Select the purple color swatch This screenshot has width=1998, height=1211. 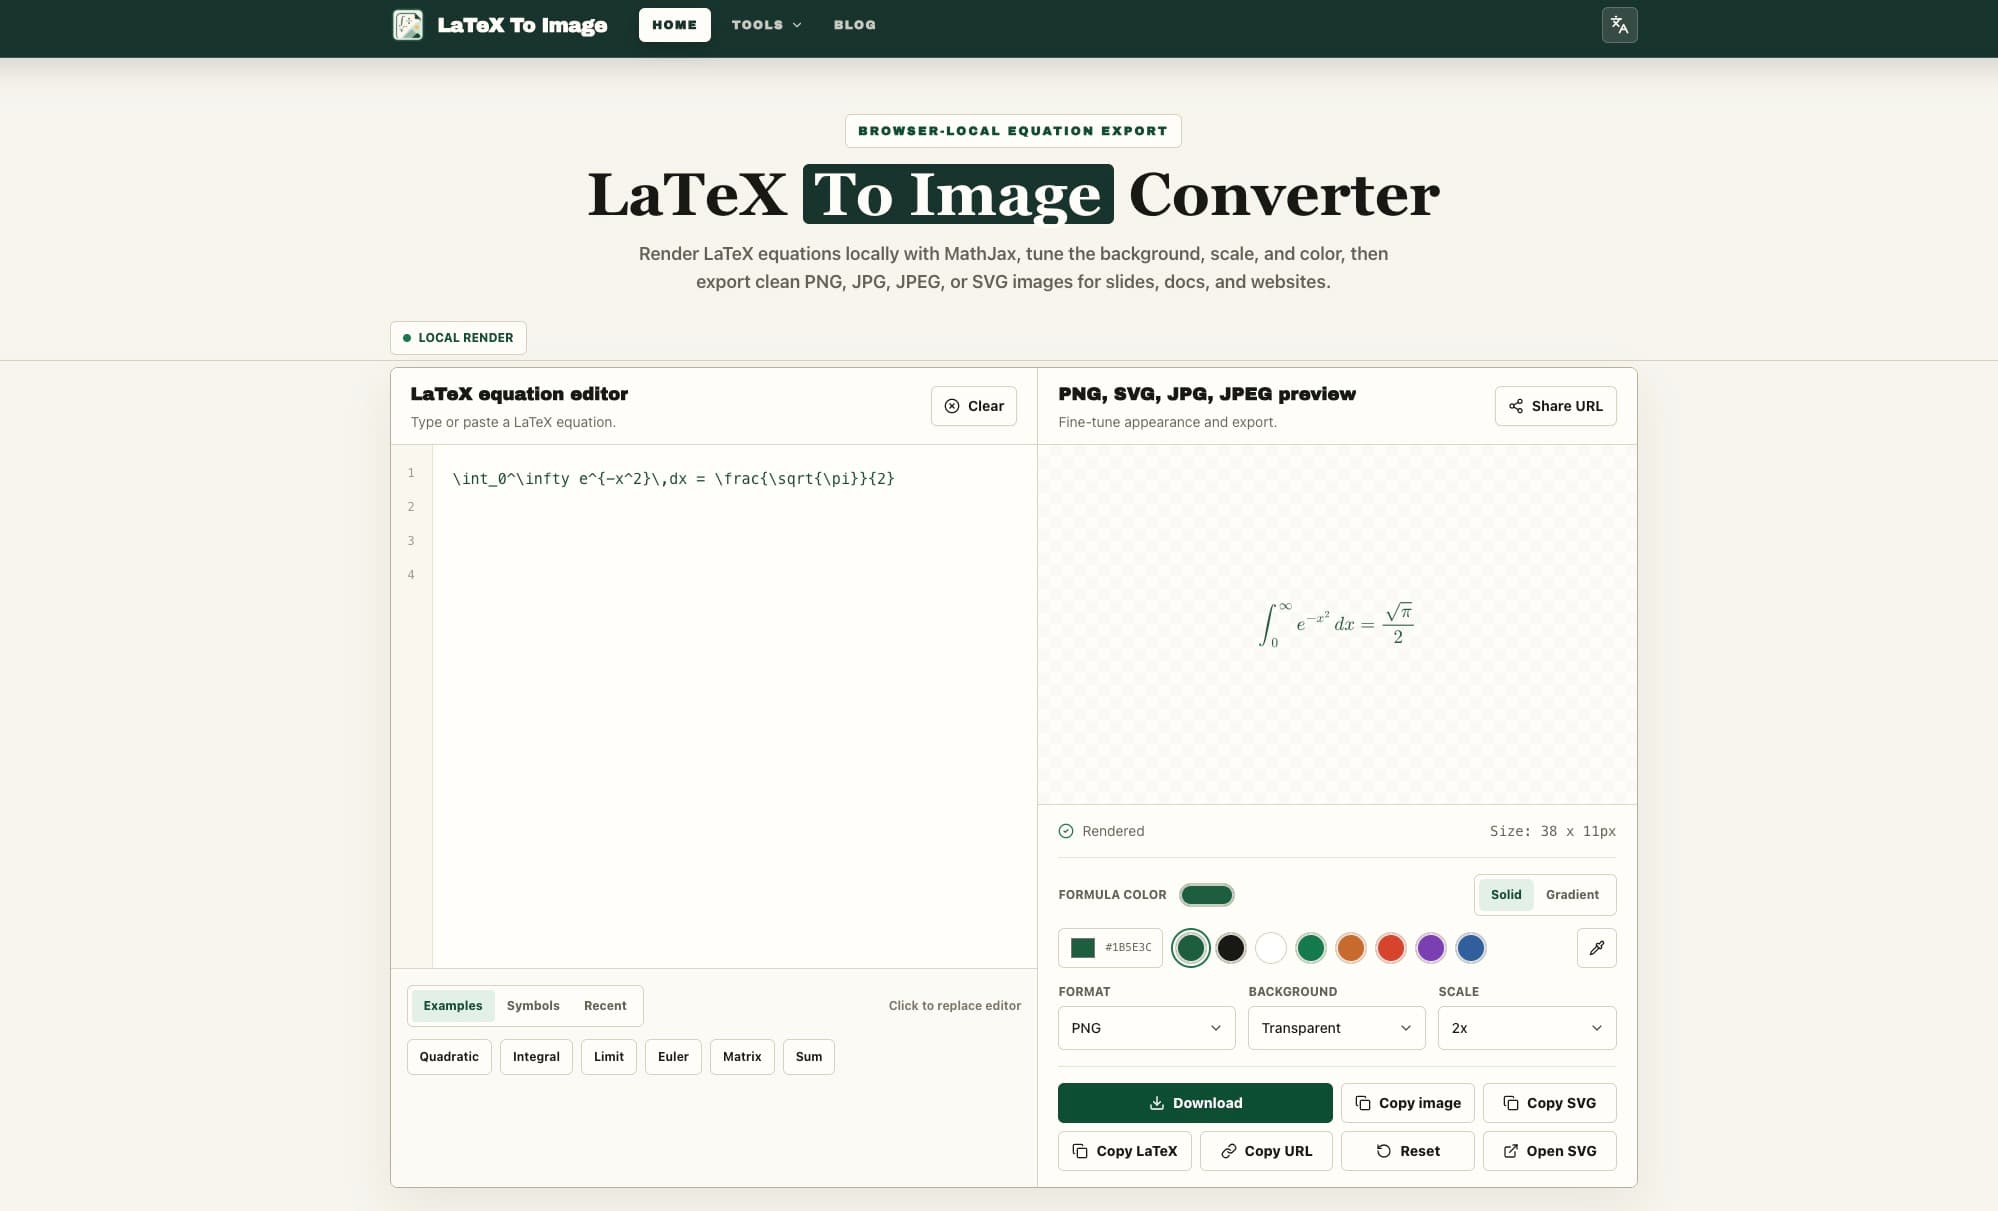coord(1430,948)
